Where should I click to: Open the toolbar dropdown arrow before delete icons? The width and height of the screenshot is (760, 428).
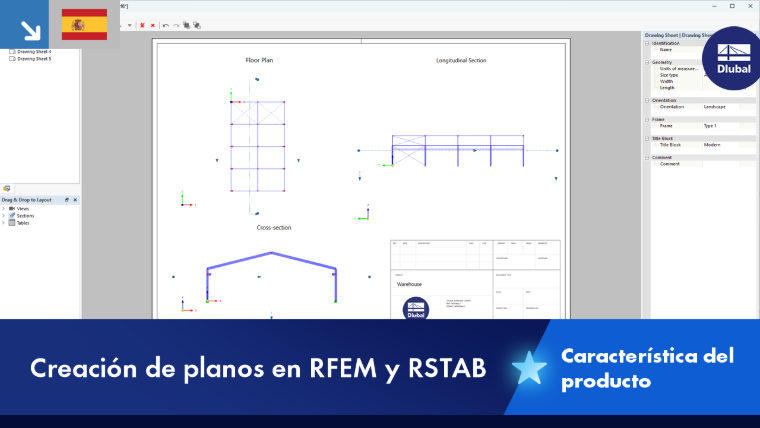[x=129, y=25]
